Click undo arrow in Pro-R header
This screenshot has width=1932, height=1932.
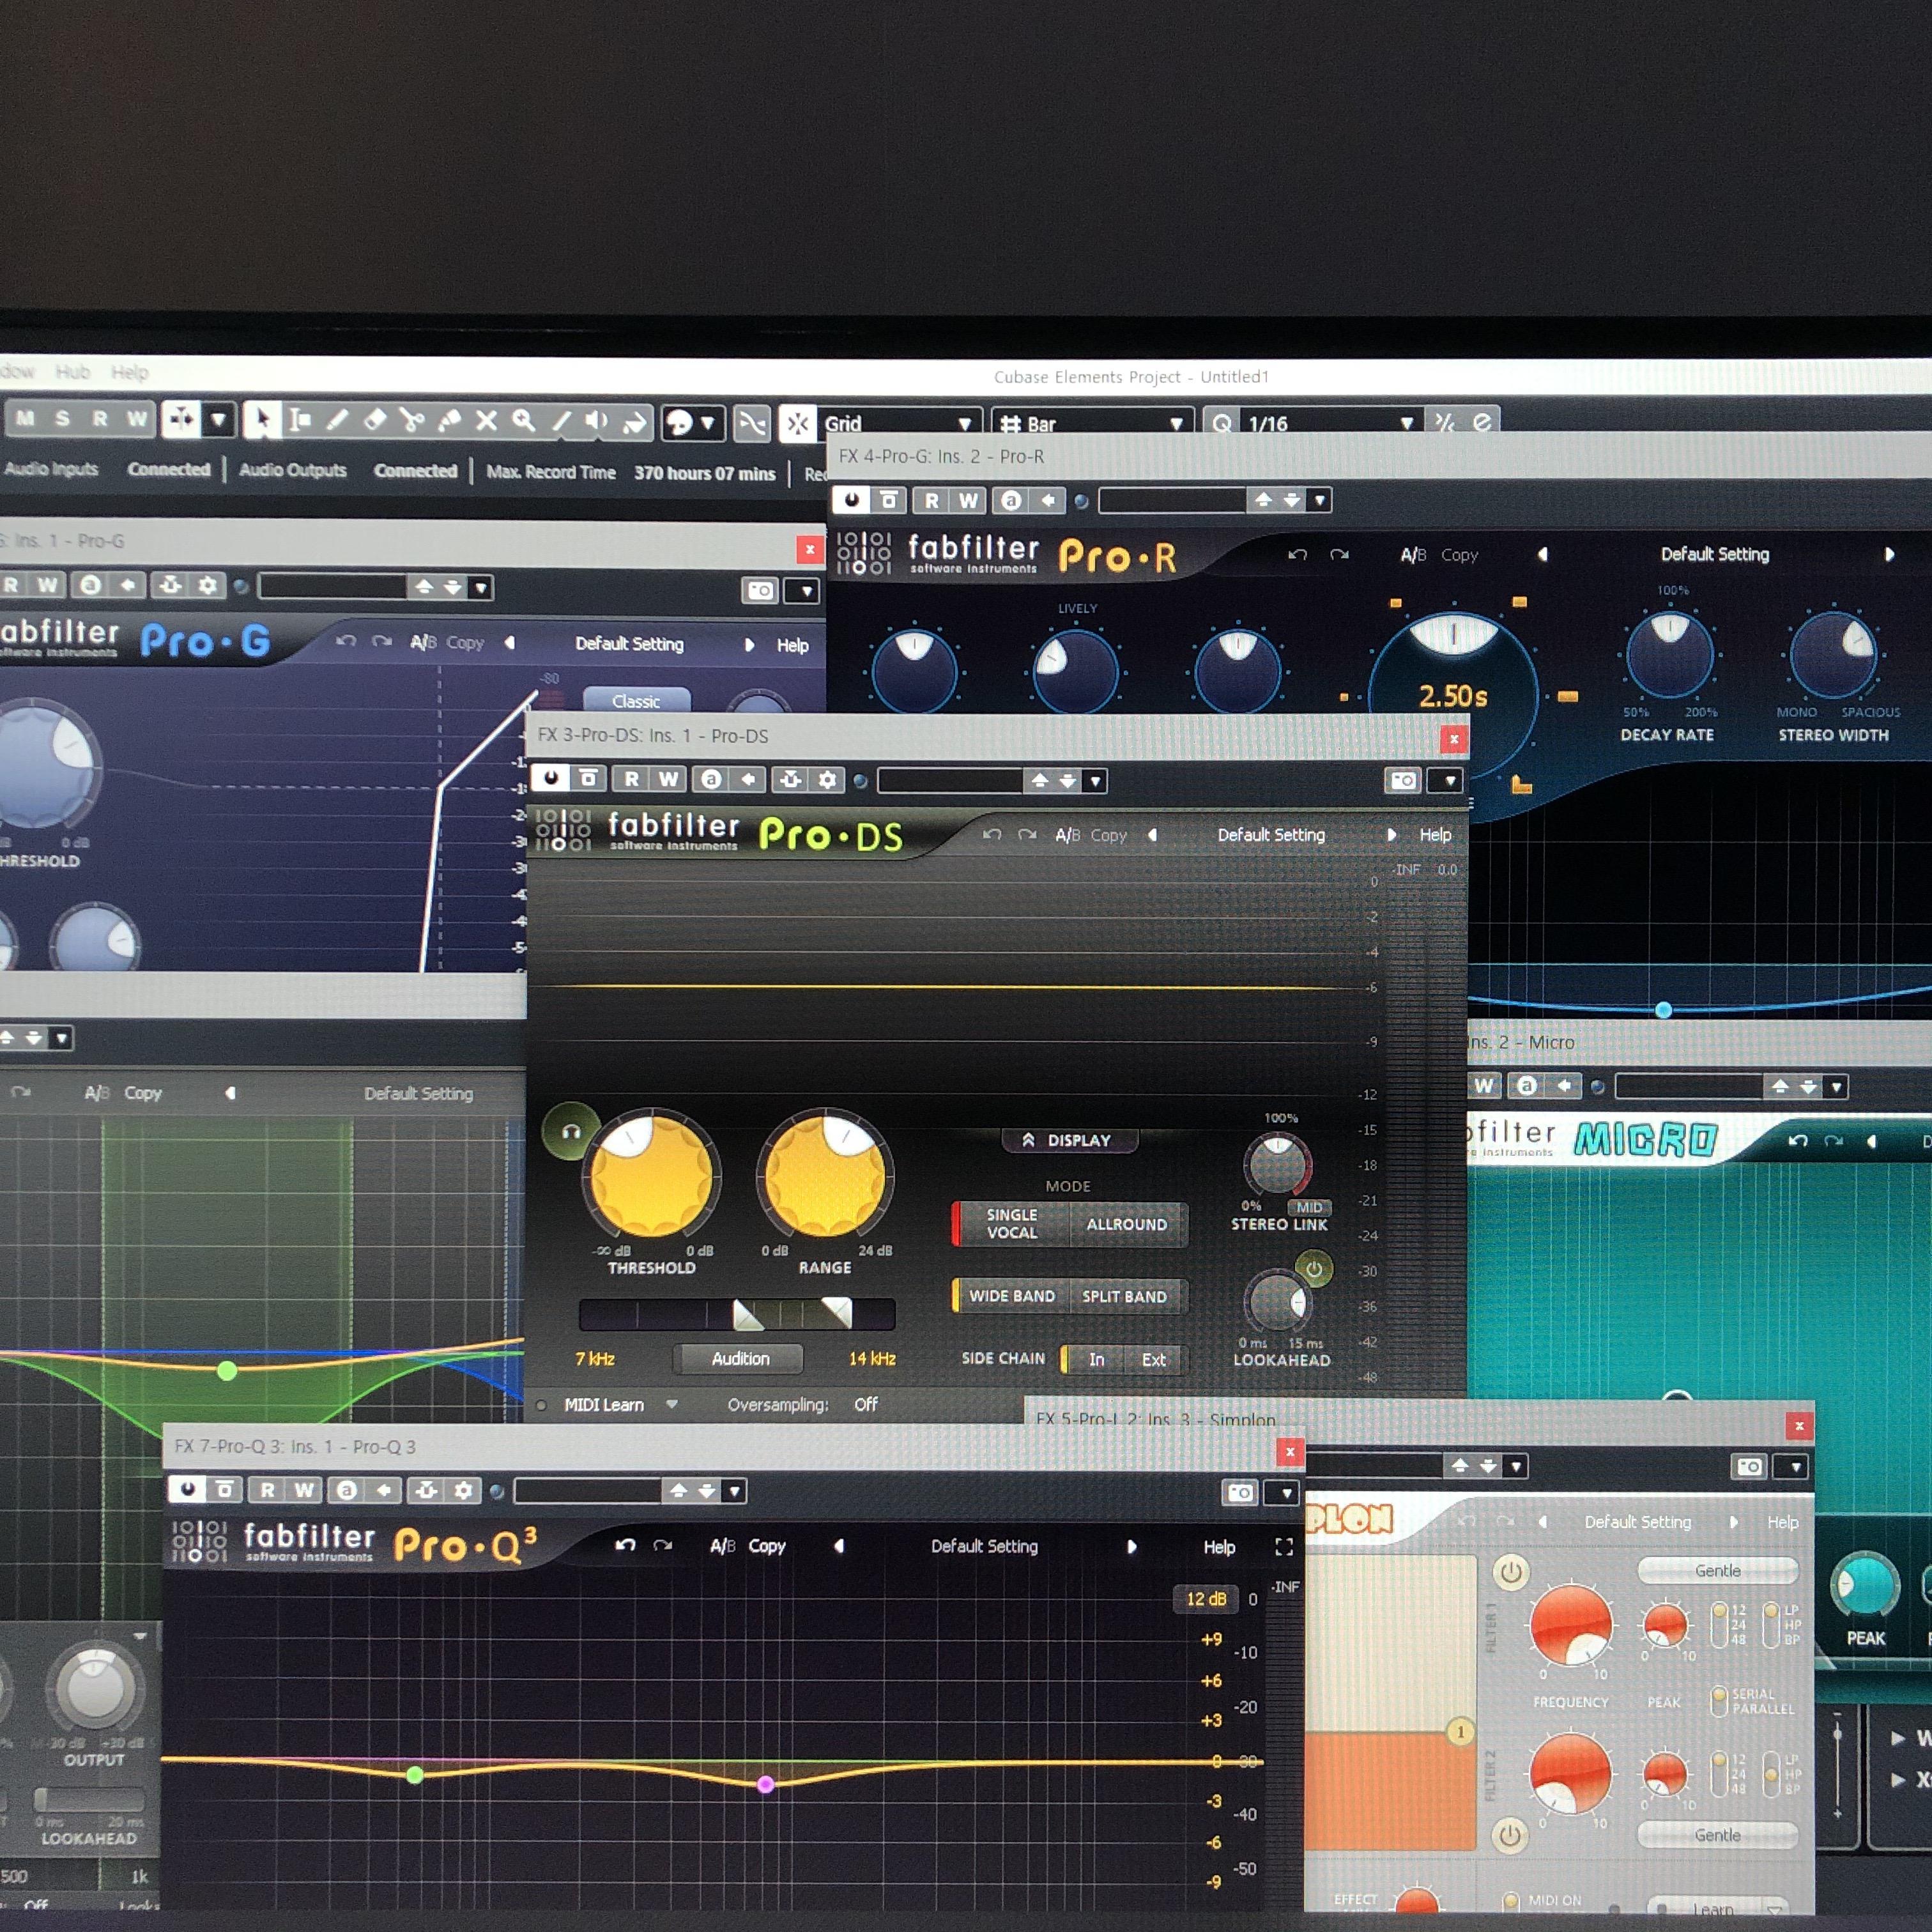click(1298, 554)
